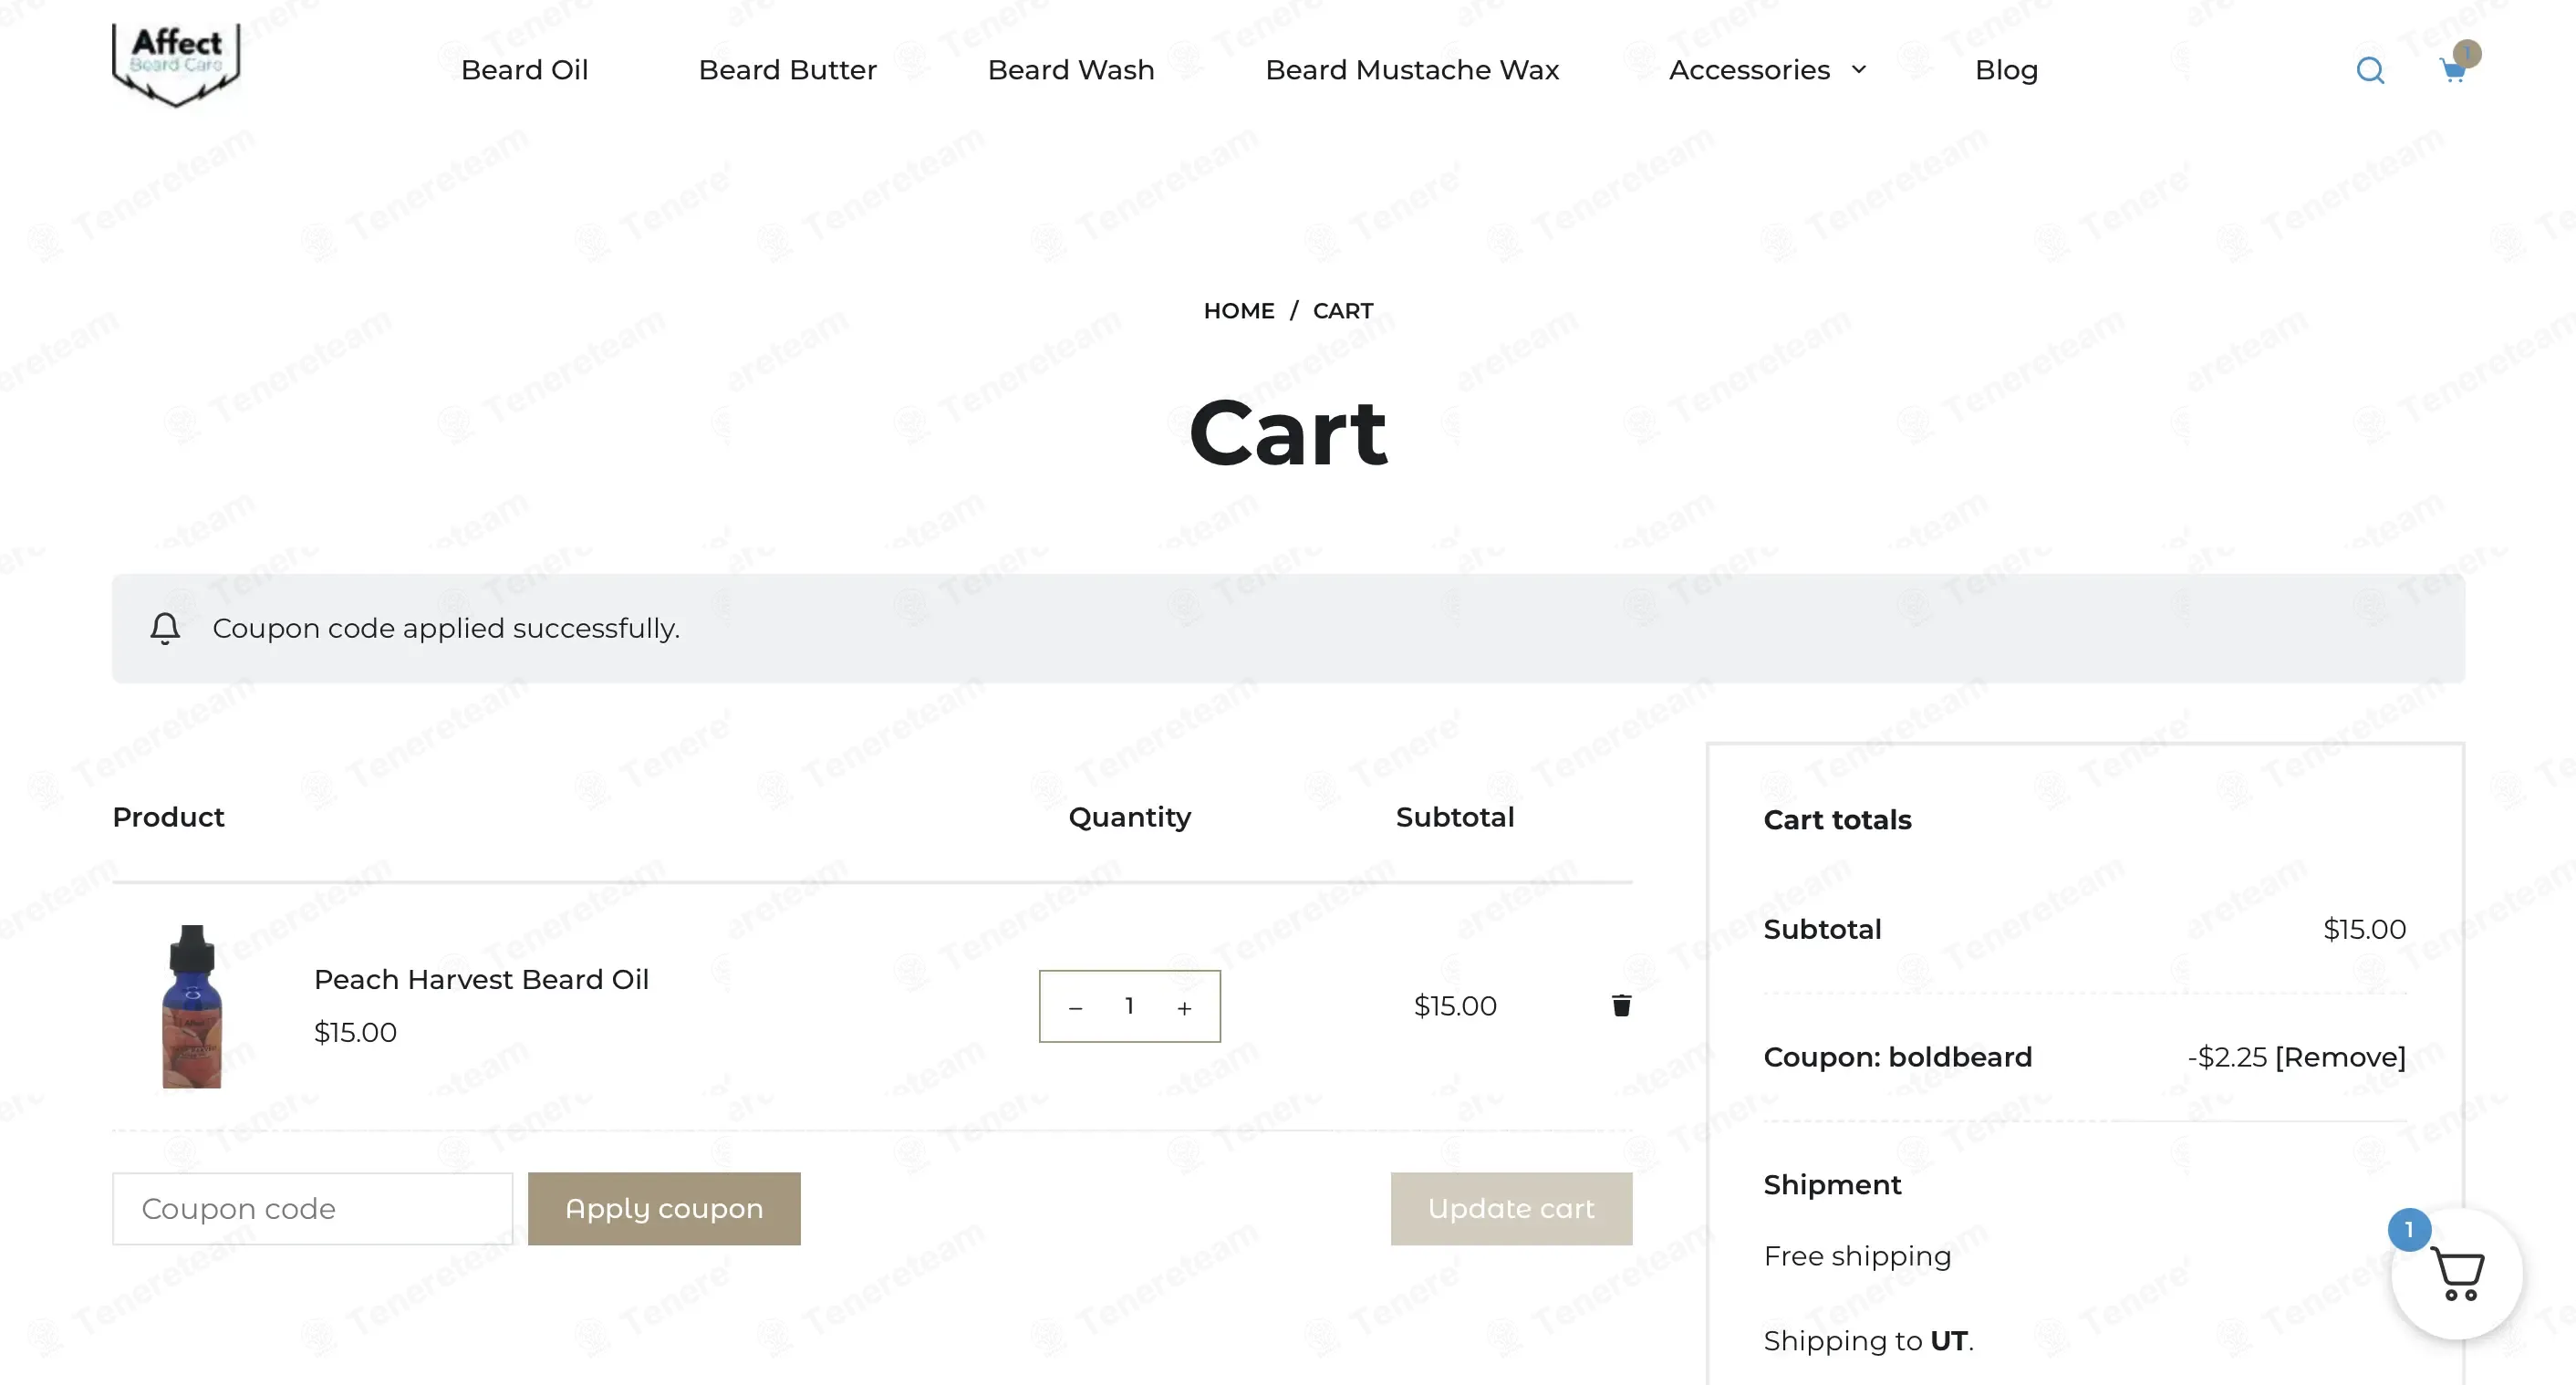Open the Beard Oil menu
2576x1385 pixels.
click(x=524, y=70)
